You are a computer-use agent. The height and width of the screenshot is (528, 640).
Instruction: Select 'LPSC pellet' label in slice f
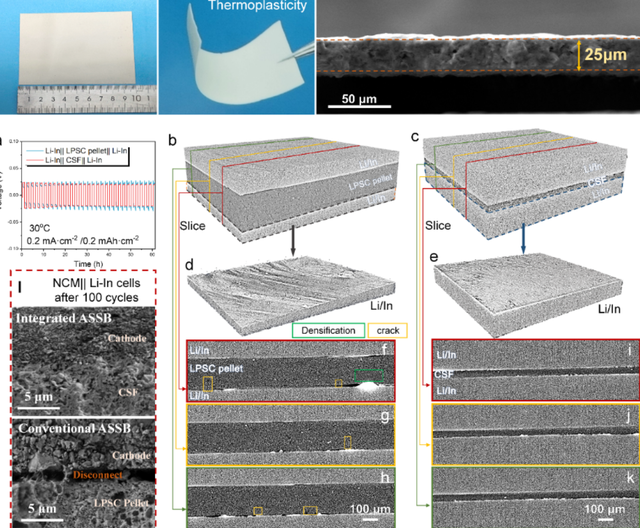pyautogui.click(x=216, y=368)
